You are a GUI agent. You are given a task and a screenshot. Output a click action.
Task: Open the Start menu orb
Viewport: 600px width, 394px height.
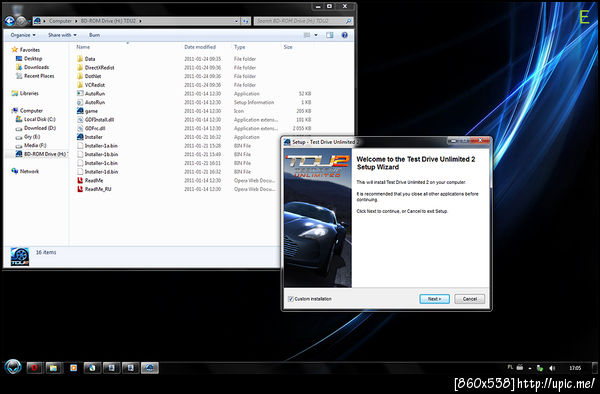(x=13, y=367)
